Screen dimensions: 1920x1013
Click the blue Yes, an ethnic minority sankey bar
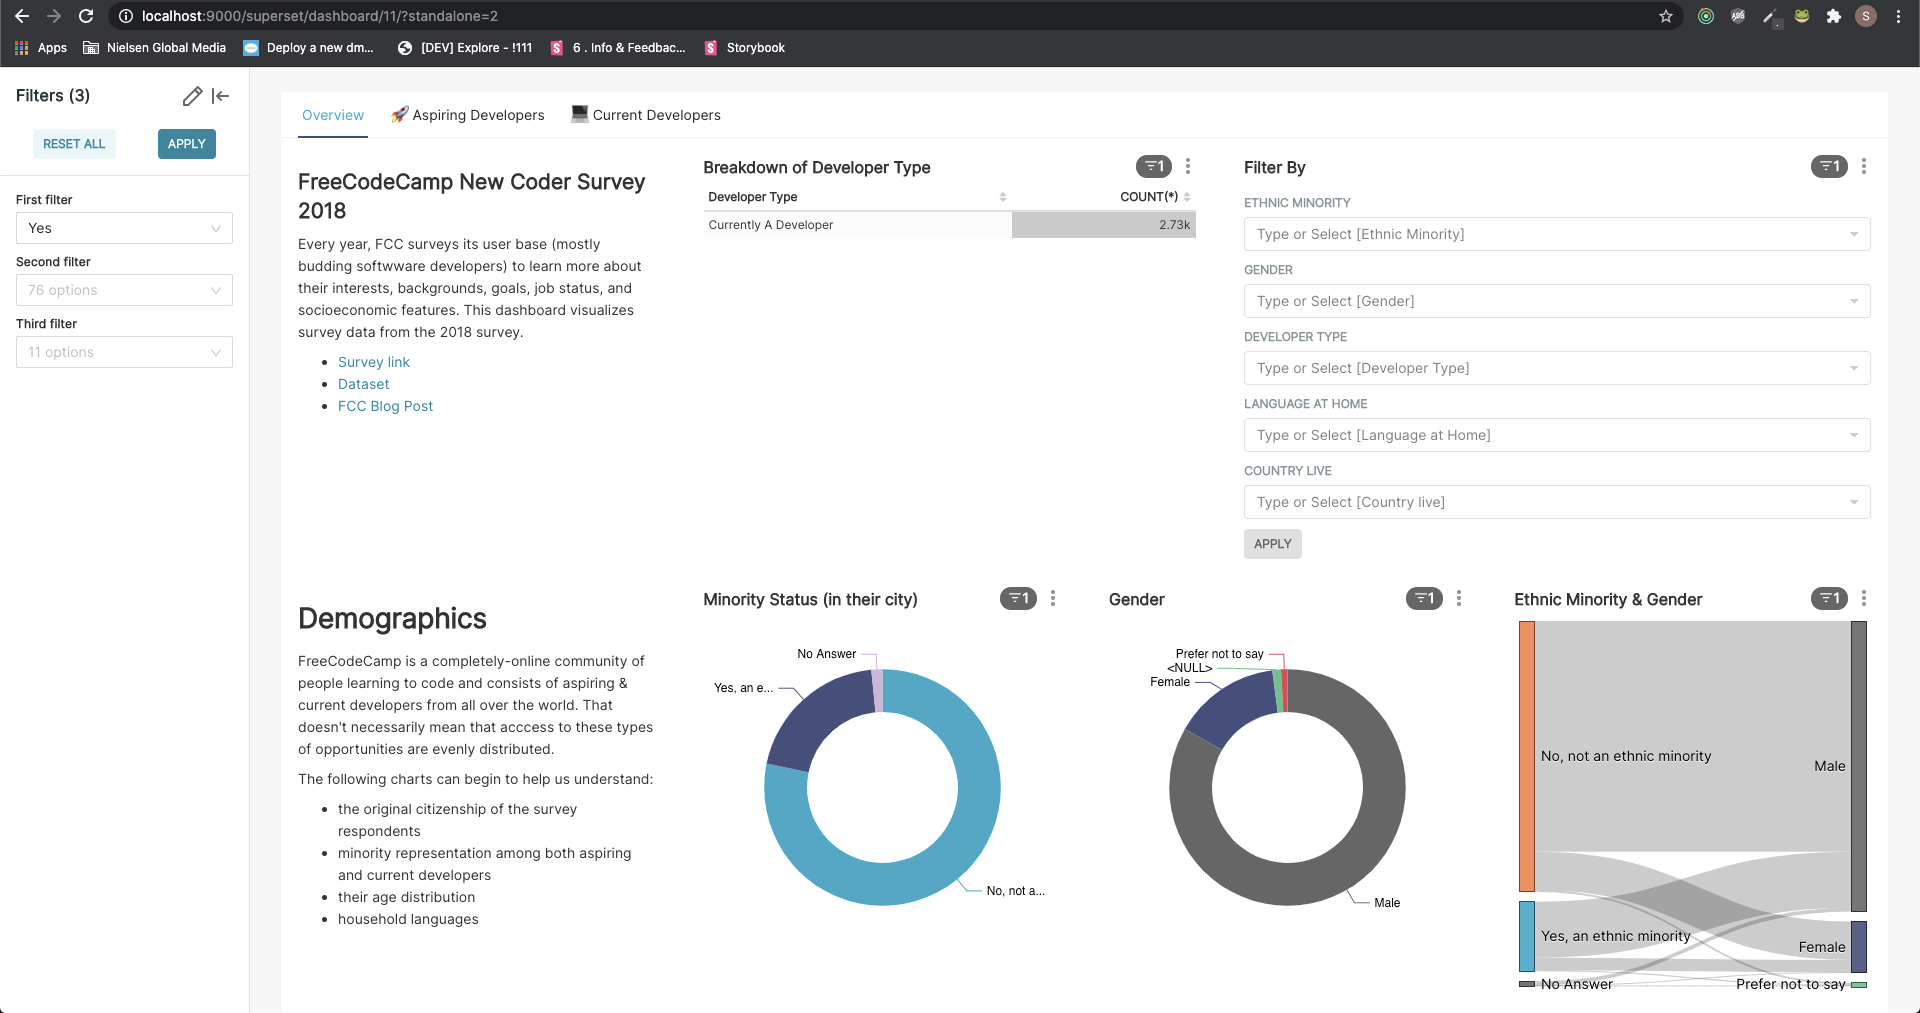coord(1527,936)
